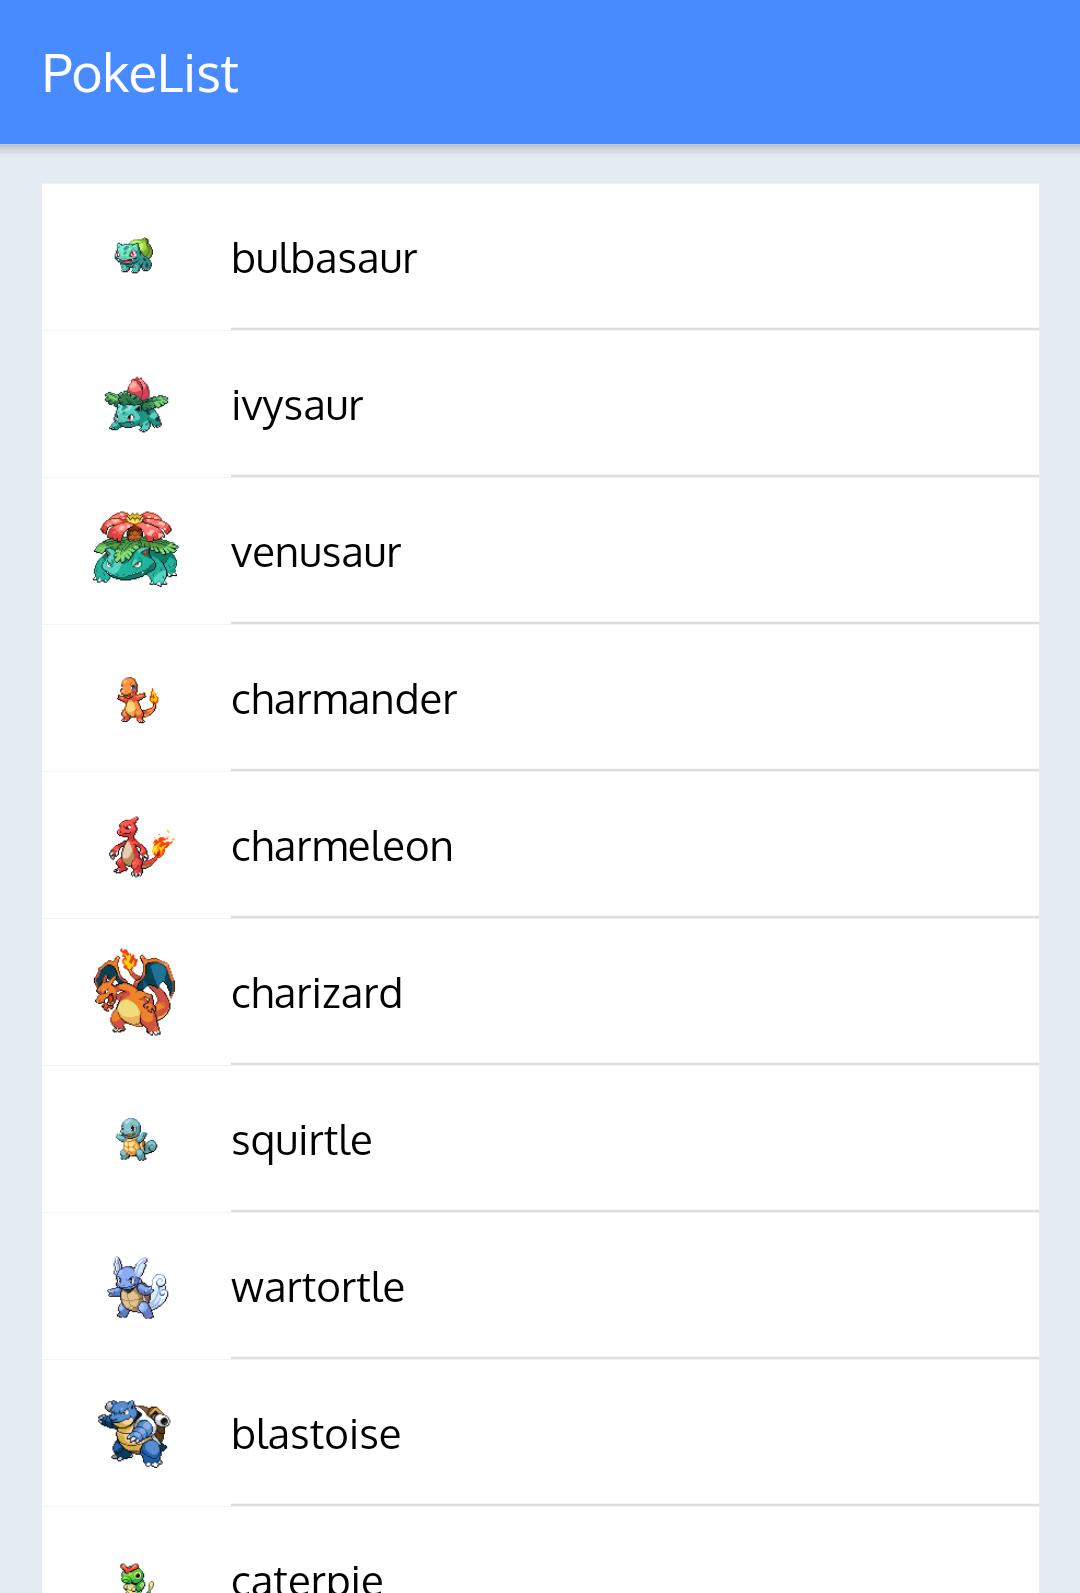Tap the bulbasaur sprite icon
Screen dimensions: 1080x1593
[134, 256]
